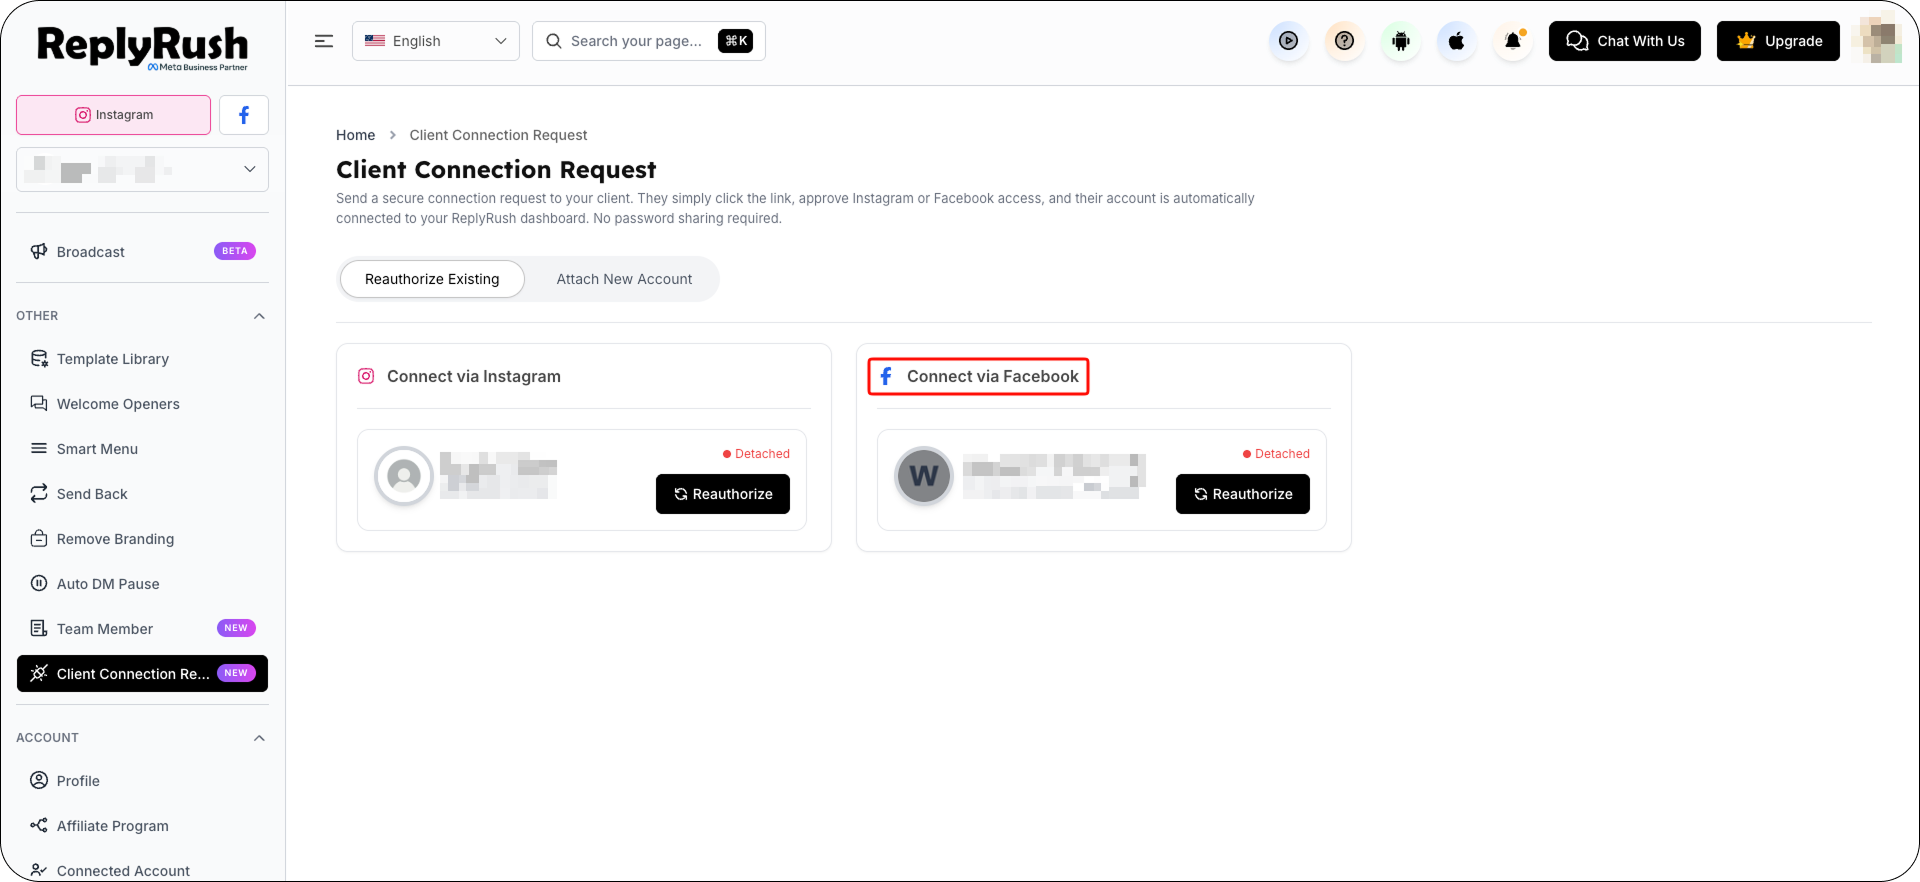The image size is (1920, 882).
Task: Click the ReplyRush logo
Action: (142, 47)
